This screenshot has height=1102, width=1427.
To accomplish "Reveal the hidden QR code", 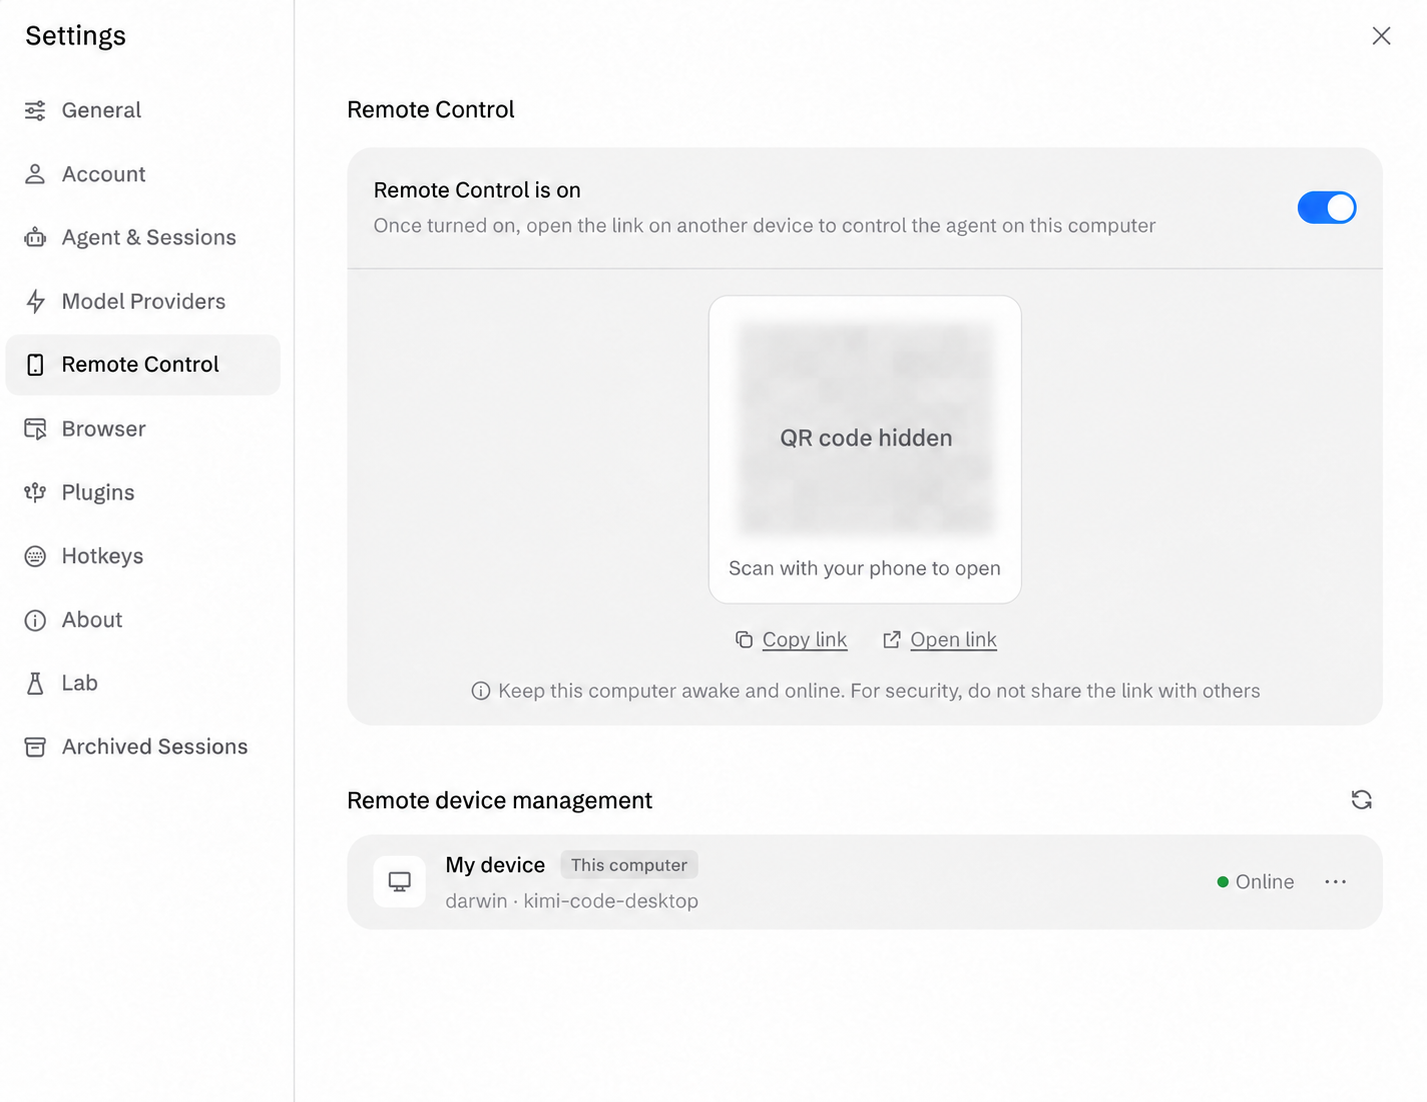I will 866,428.
